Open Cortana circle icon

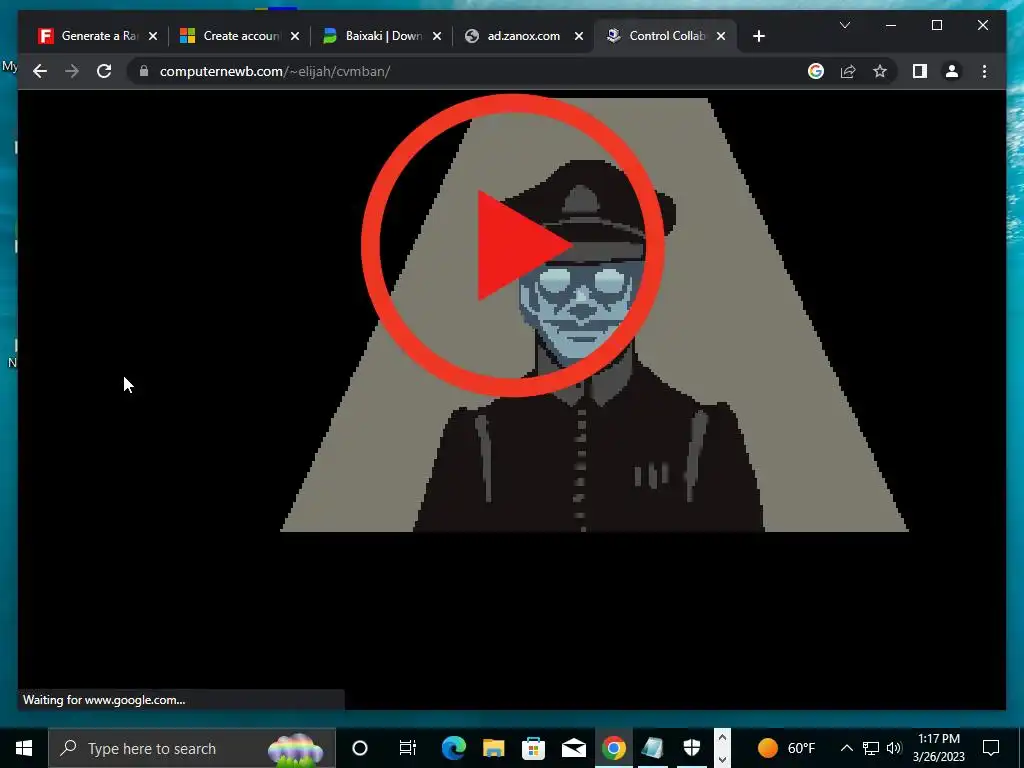coord(360,748)
